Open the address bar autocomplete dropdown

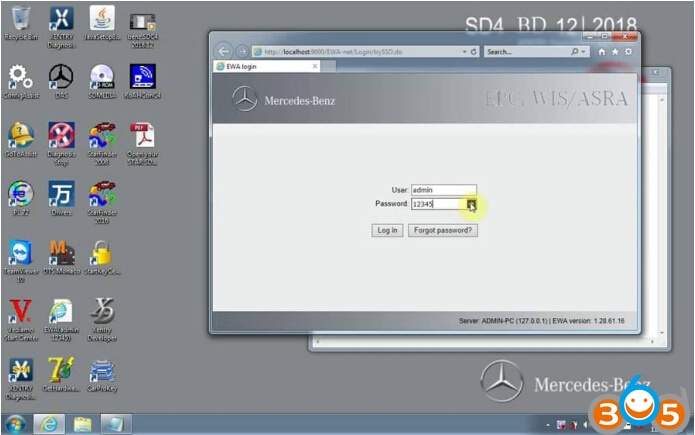tap(464, 52)
